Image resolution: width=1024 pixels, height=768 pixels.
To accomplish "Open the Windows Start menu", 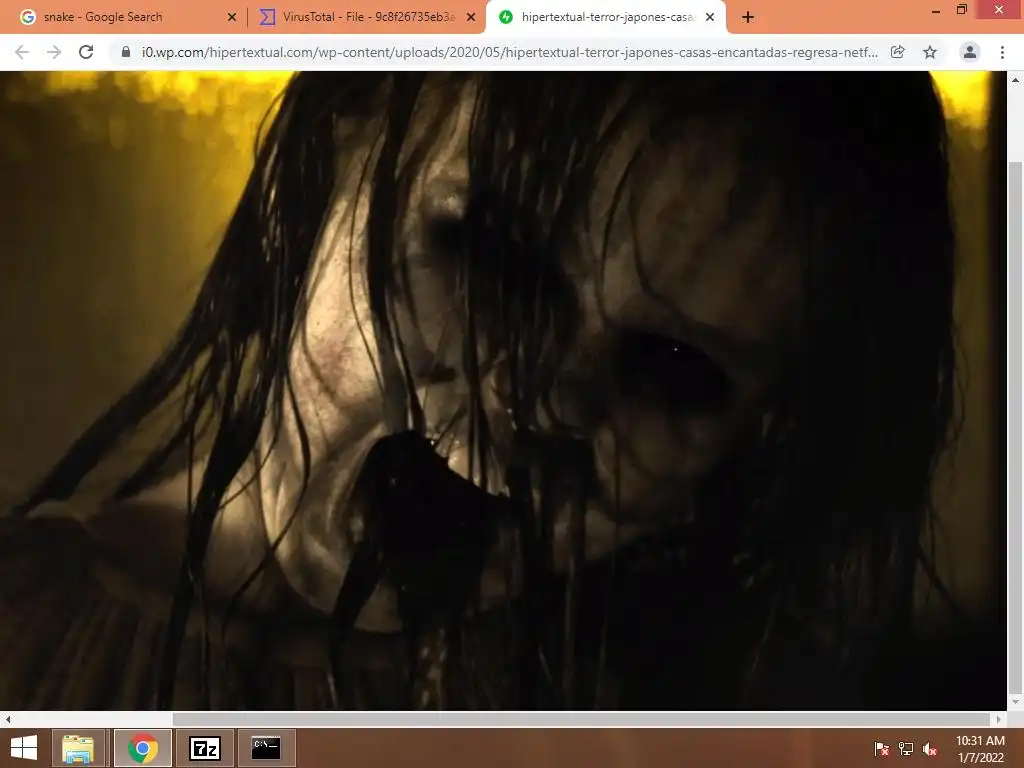I will (24, 748).
